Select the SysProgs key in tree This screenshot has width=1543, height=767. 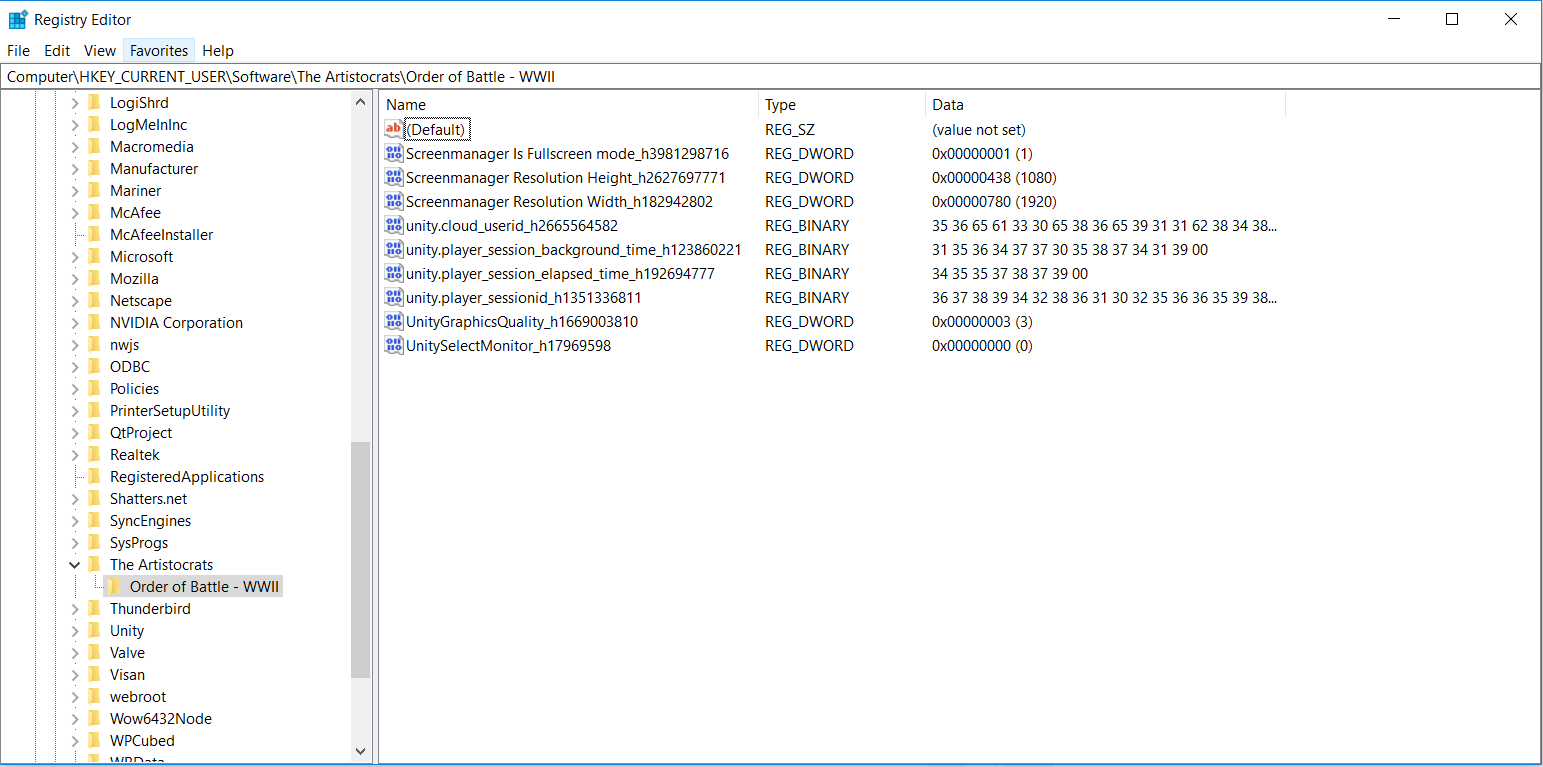[139, 542]
